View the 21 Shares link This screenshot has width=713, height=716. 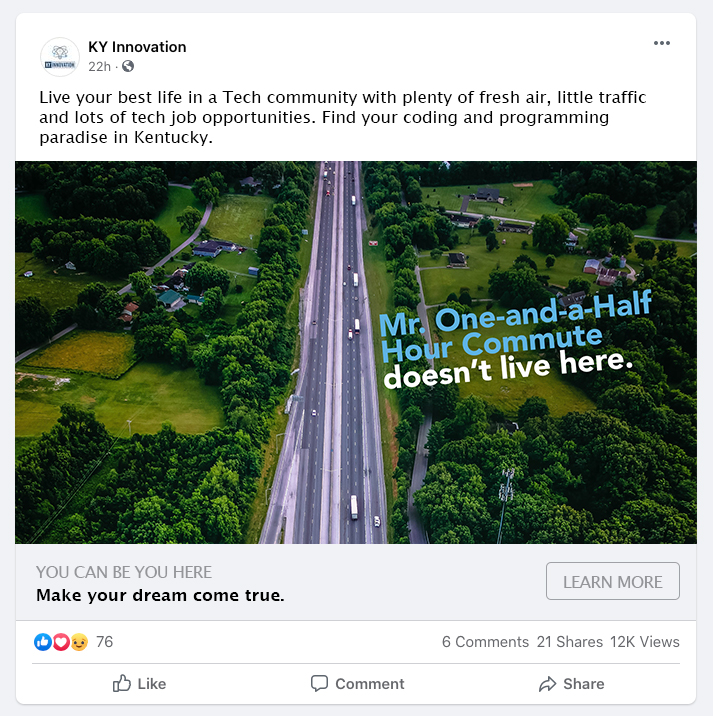(x=570, y=642)
